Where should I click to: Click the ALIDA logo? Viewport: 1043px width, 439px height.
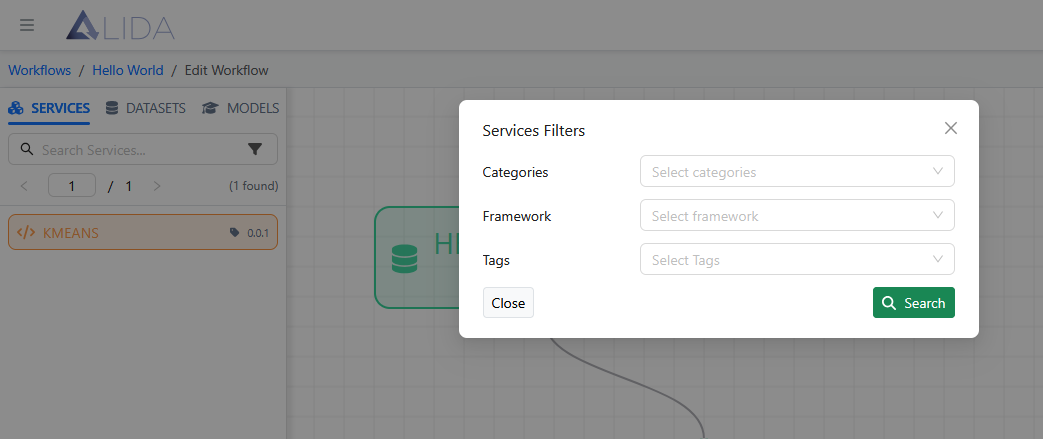tap(120, 26)
